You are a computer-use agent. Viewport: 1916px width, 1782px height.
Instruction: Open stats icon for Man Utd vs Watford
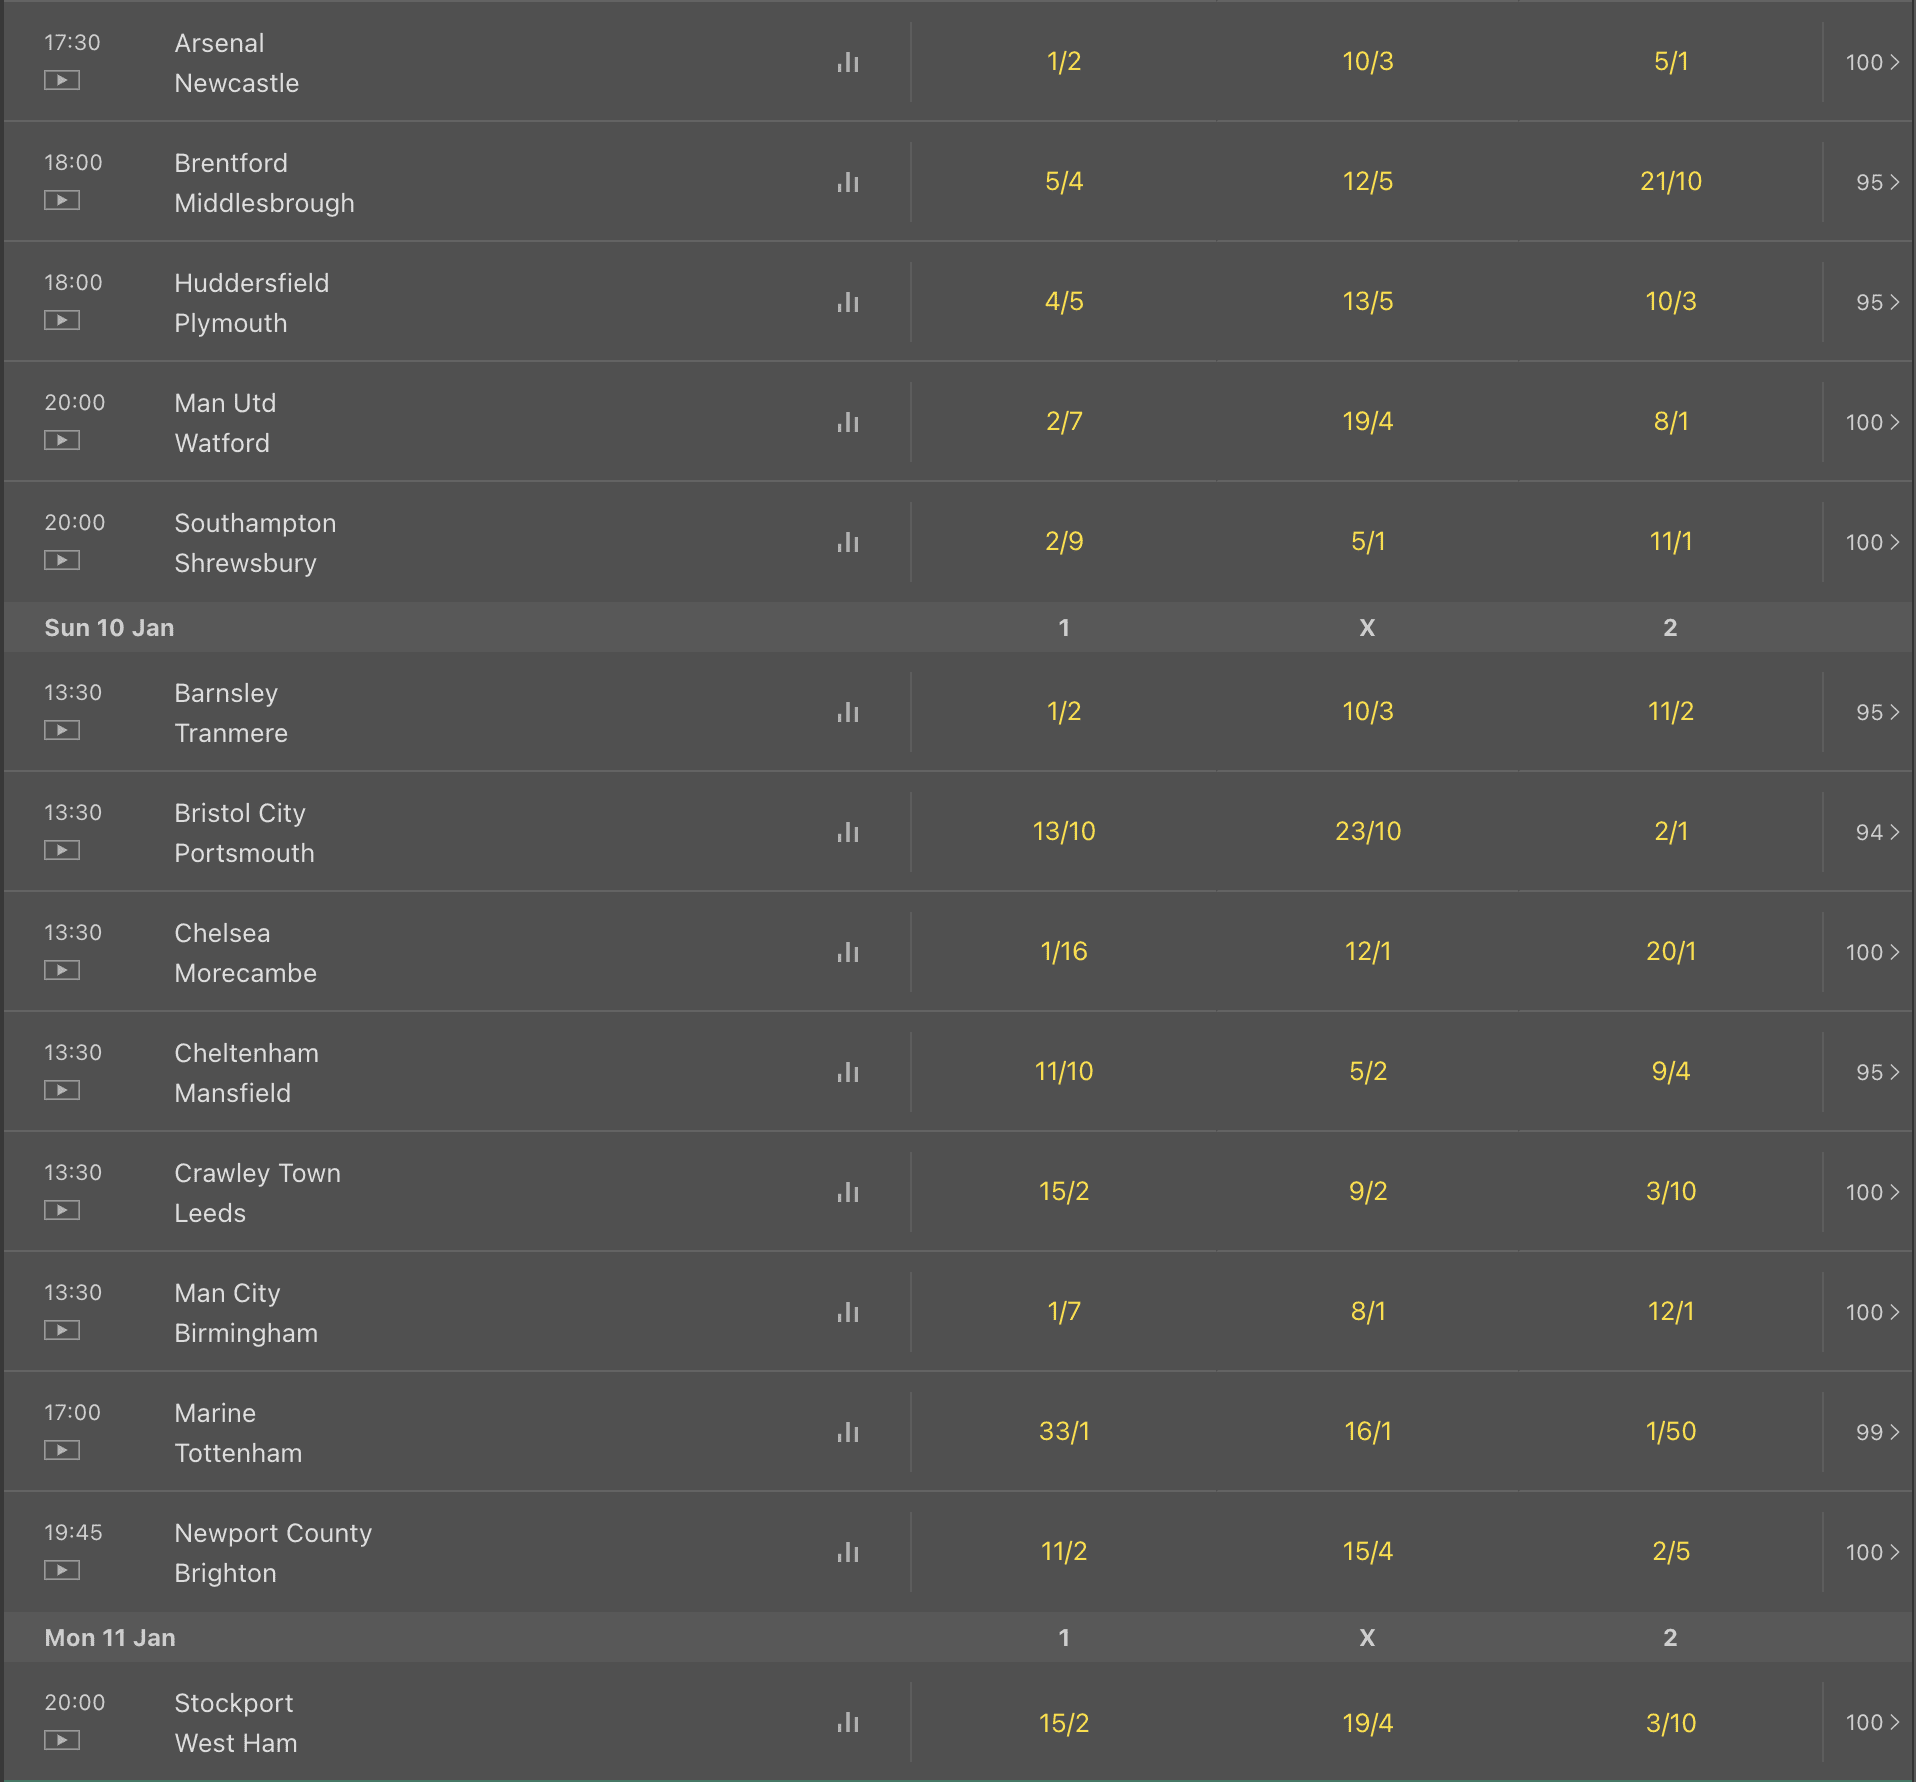848,422
